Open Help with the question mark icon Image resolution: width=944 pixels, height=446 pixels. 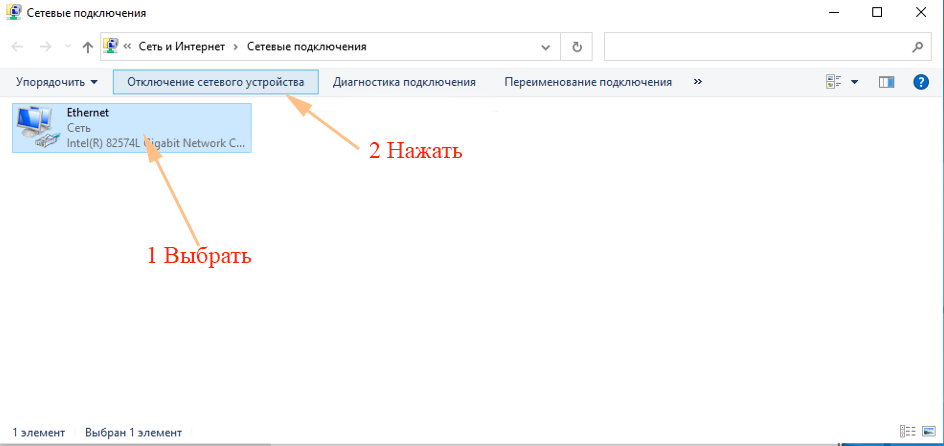tap(921, 82)
